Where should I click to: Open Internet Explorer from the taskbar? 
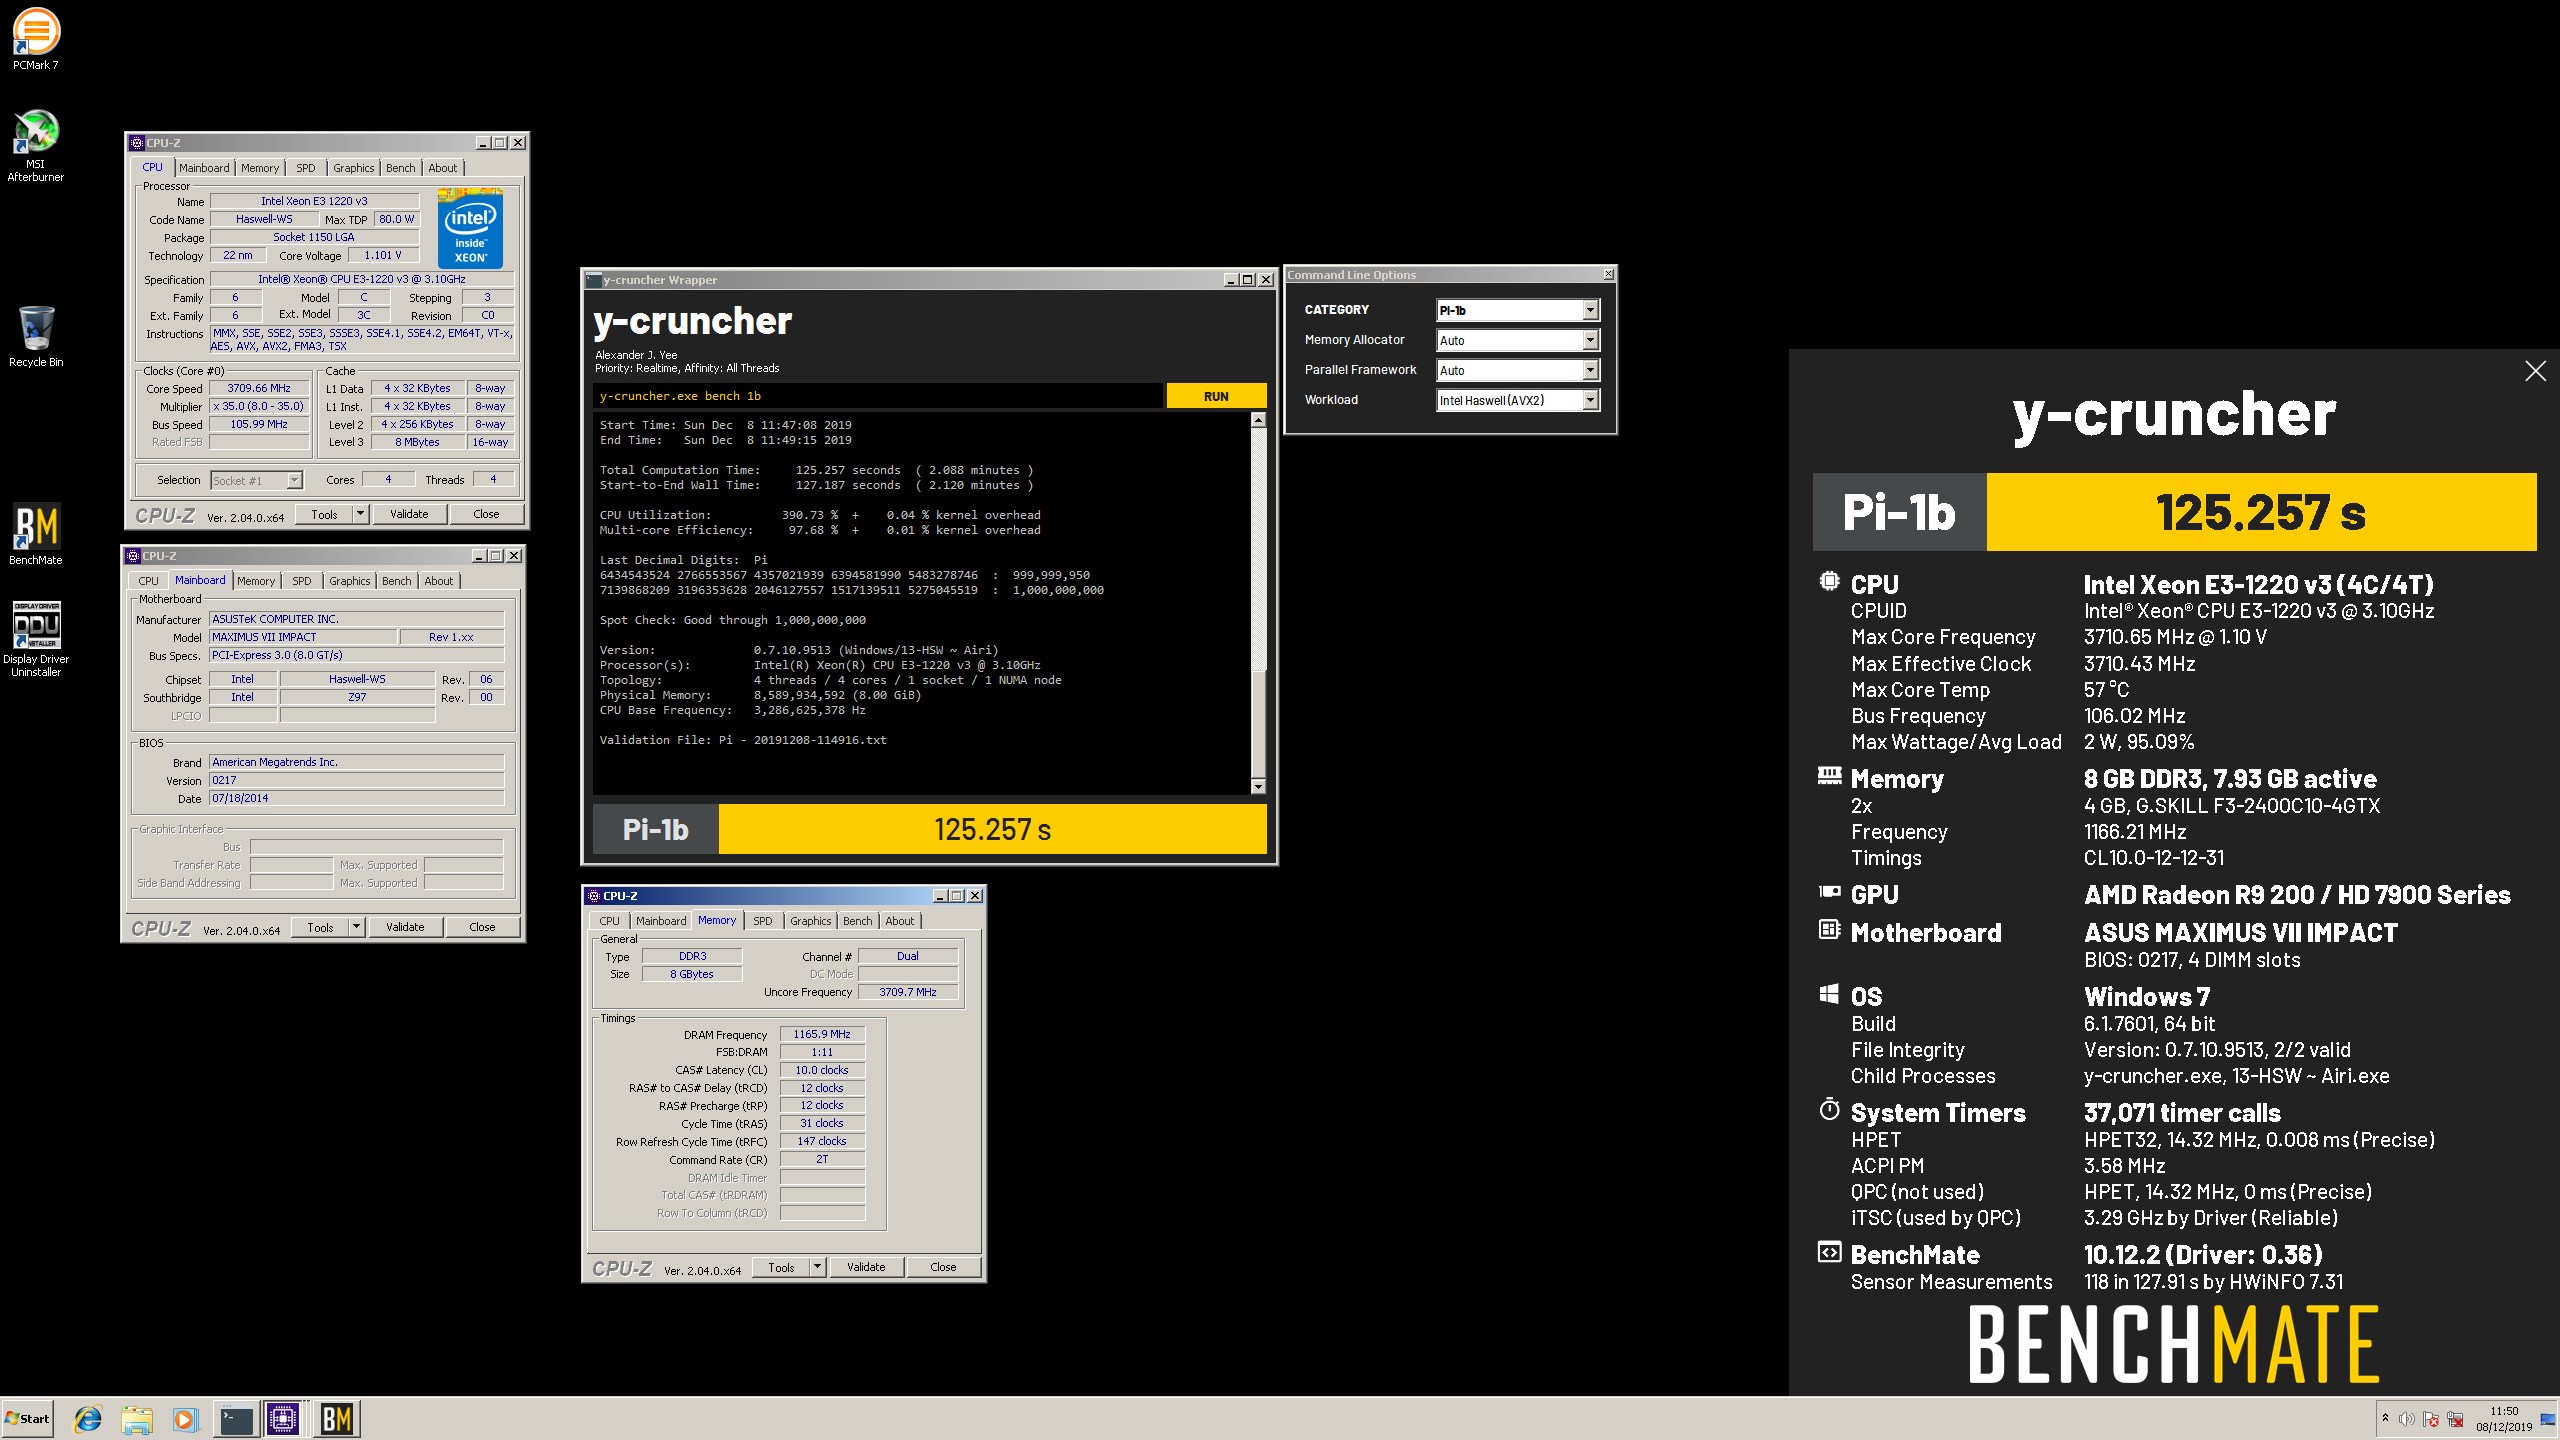(88, 1418)
